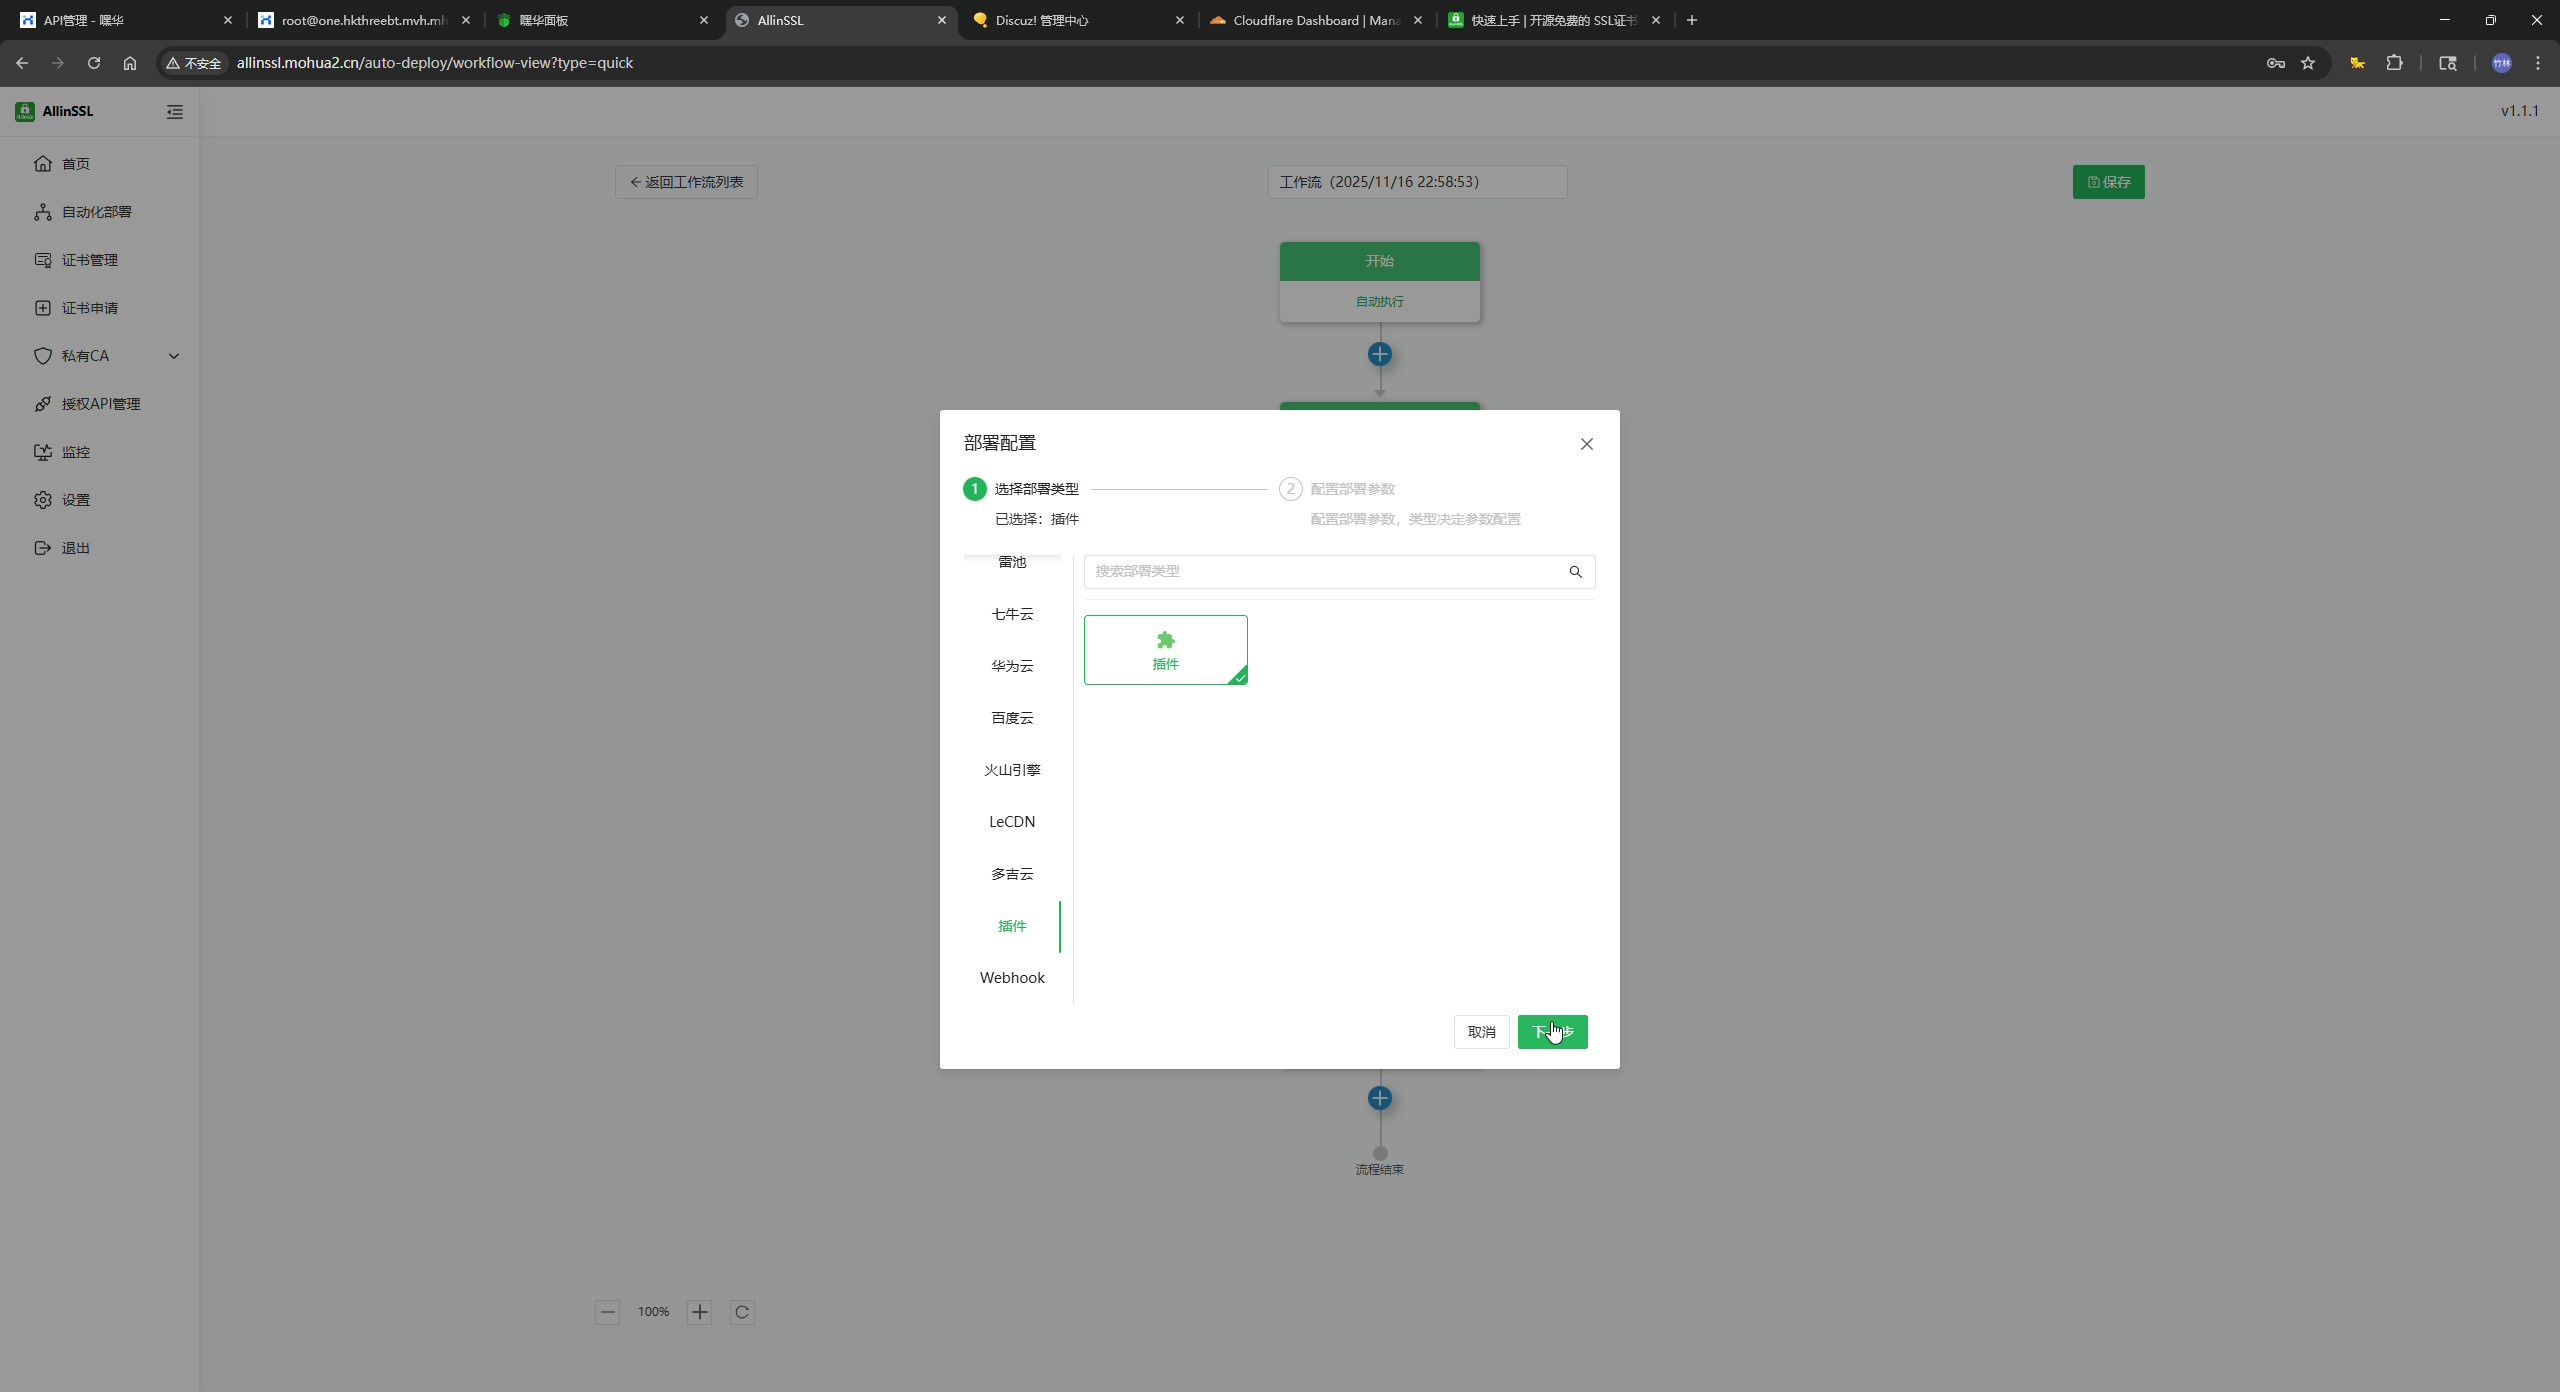Open 自动化部署 from the sidebar
This screenshot has height=1392, width=2560.
point(96,212)
